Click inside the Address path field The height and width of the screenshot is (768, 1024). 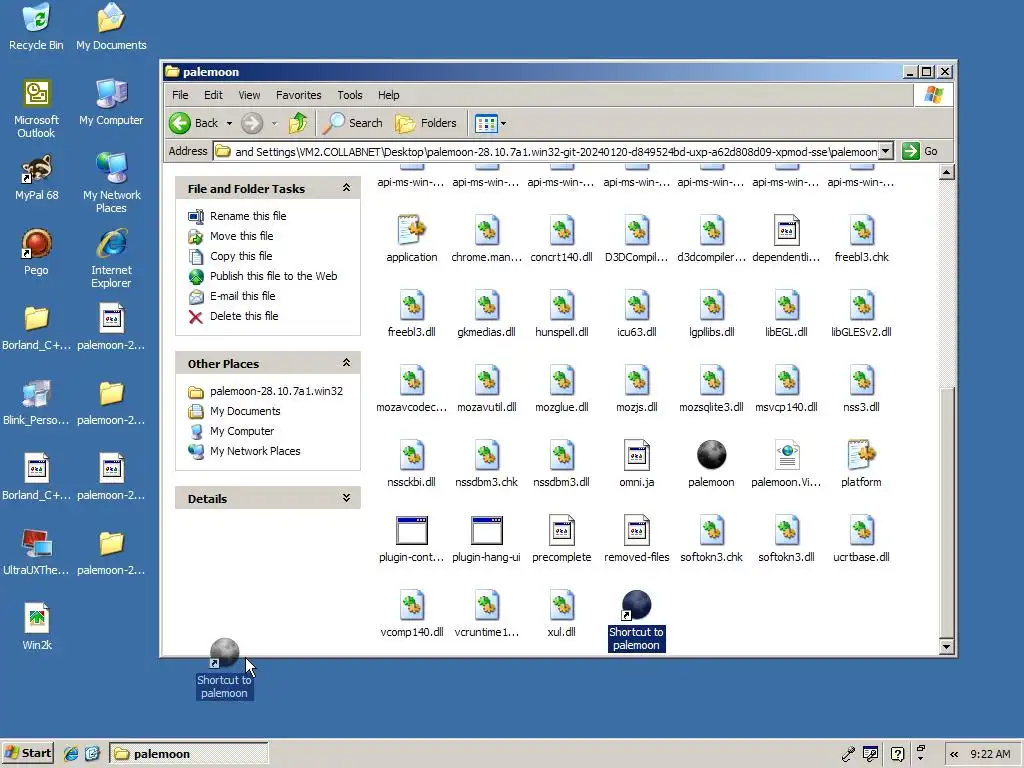[x=545, y=152]
